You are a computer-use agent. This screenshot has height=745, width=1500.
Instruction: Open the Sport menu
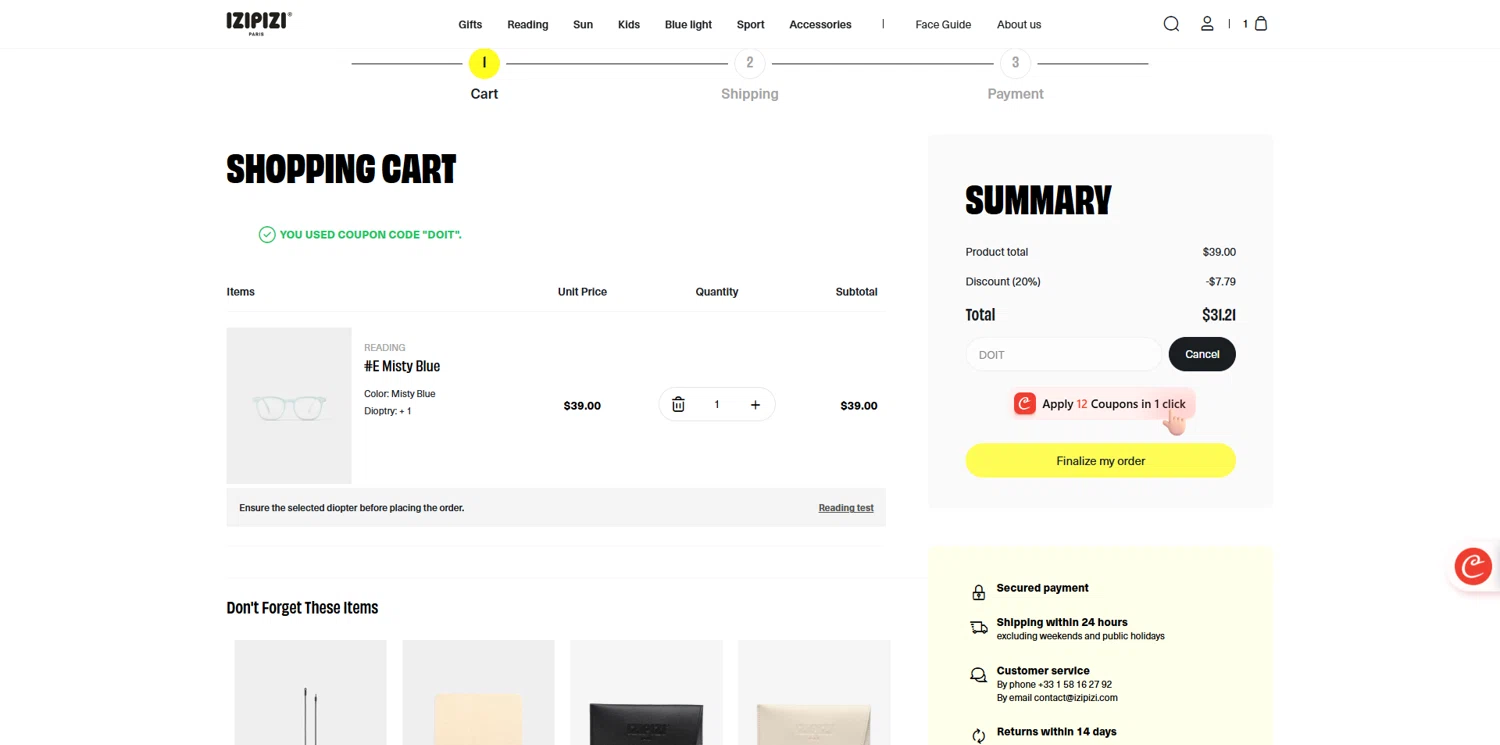click(751, 24)
